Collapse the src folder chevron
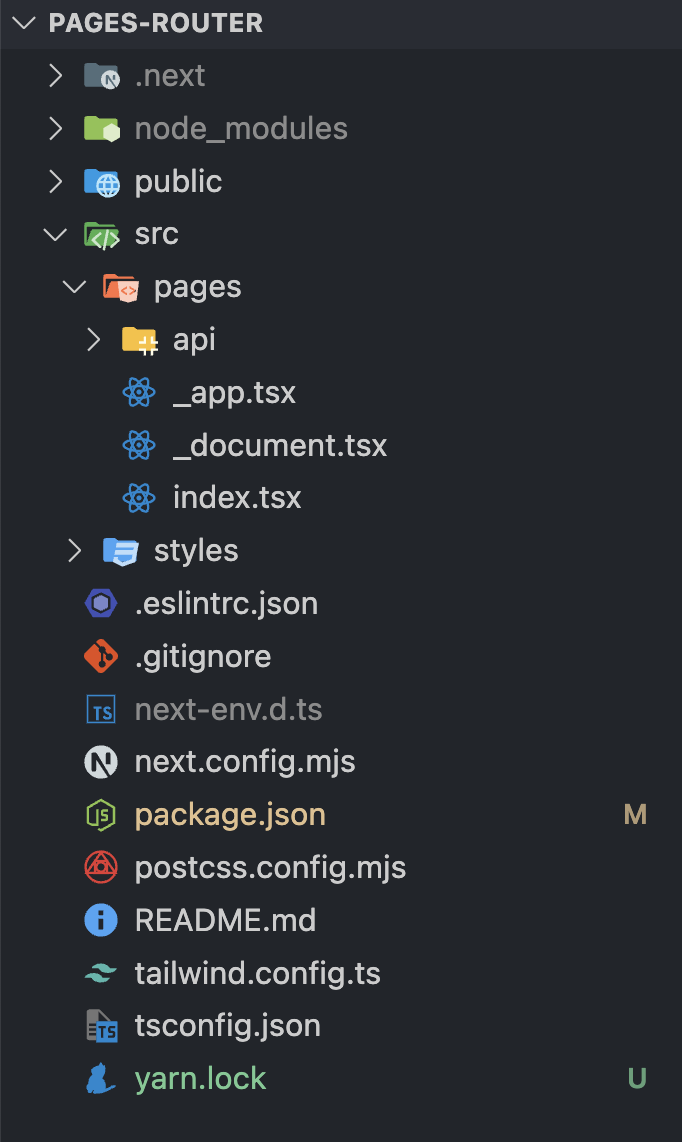This screenshot has width=682, height=1142. [x=55, y=235]
